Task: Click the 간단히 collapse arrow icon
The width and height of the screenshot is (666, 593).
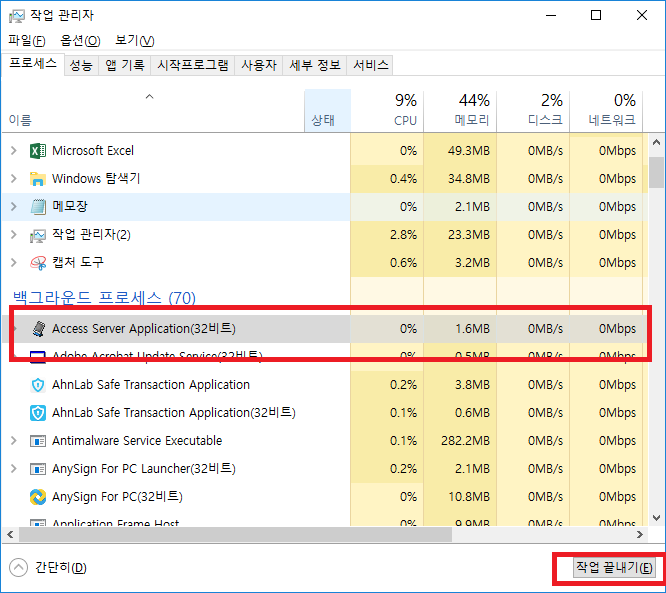Action: pyautogui.click(x=18, y=568)
